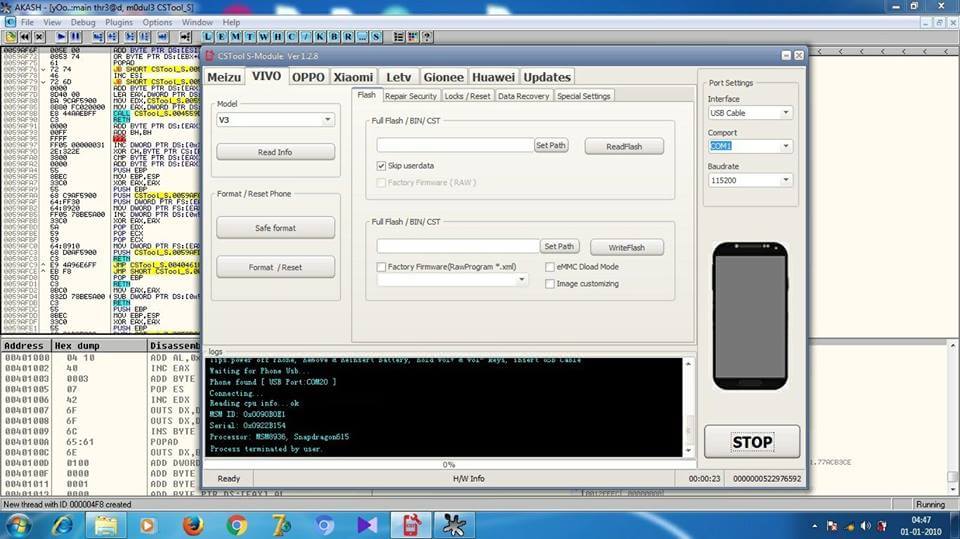Enable Factory Firmware(RawProgram *.xml) checkbox
960x539 pixels.
point(381,267)
